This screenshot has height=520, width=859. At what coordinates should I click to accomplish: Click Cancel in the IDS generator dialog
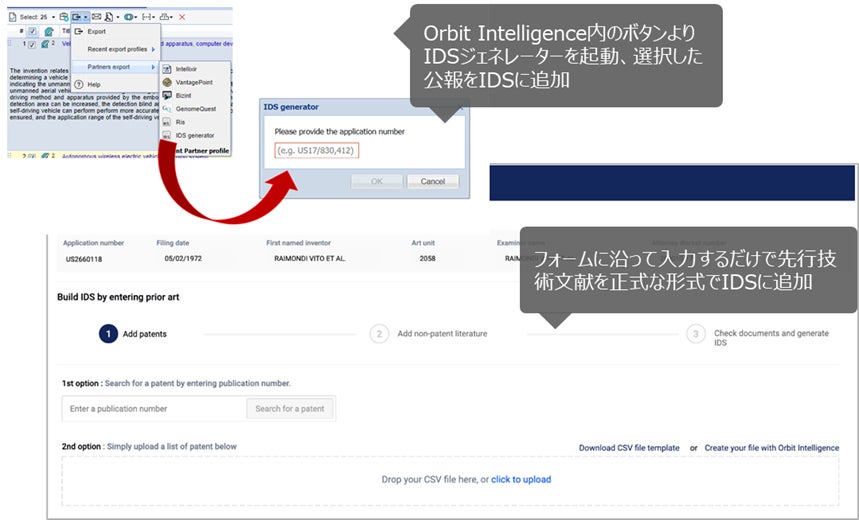point(433,181)
